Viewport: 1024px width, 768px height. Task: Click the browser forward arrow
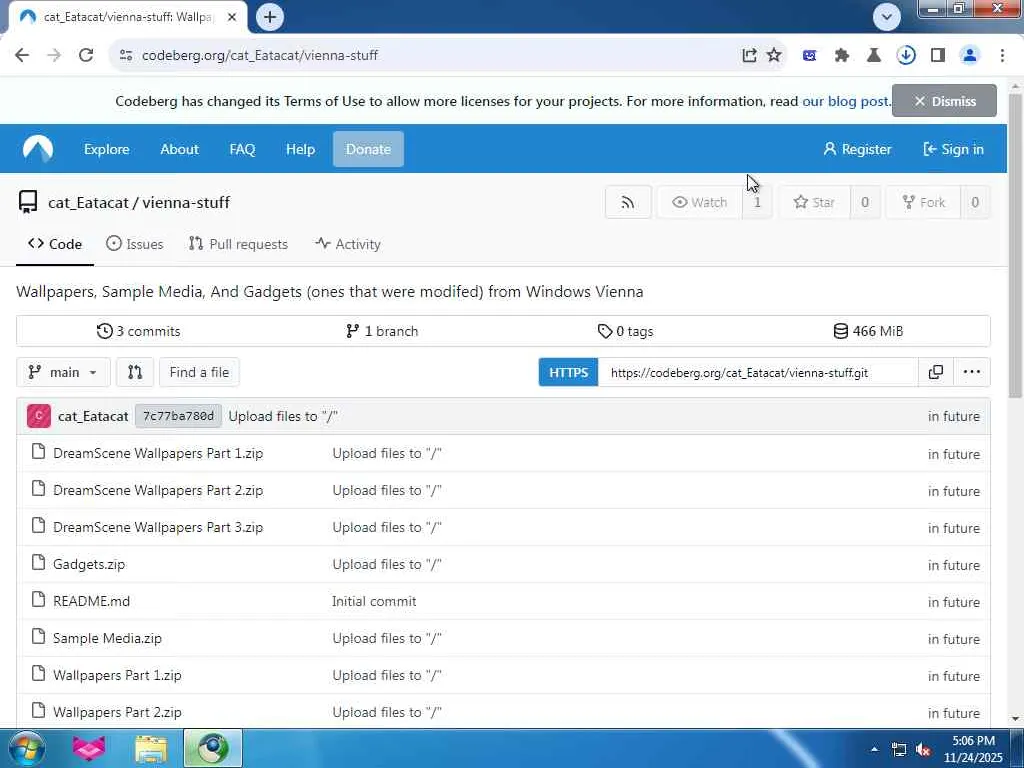[x=54, y=56]
